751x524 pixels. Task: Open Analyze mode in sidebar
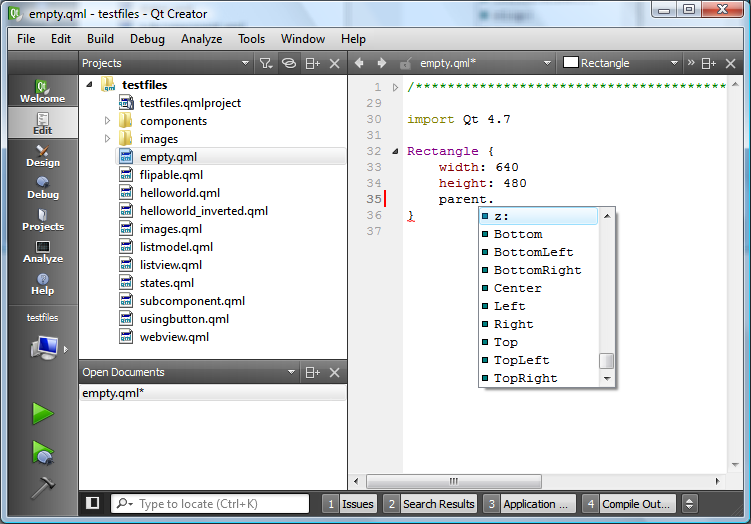42,251
